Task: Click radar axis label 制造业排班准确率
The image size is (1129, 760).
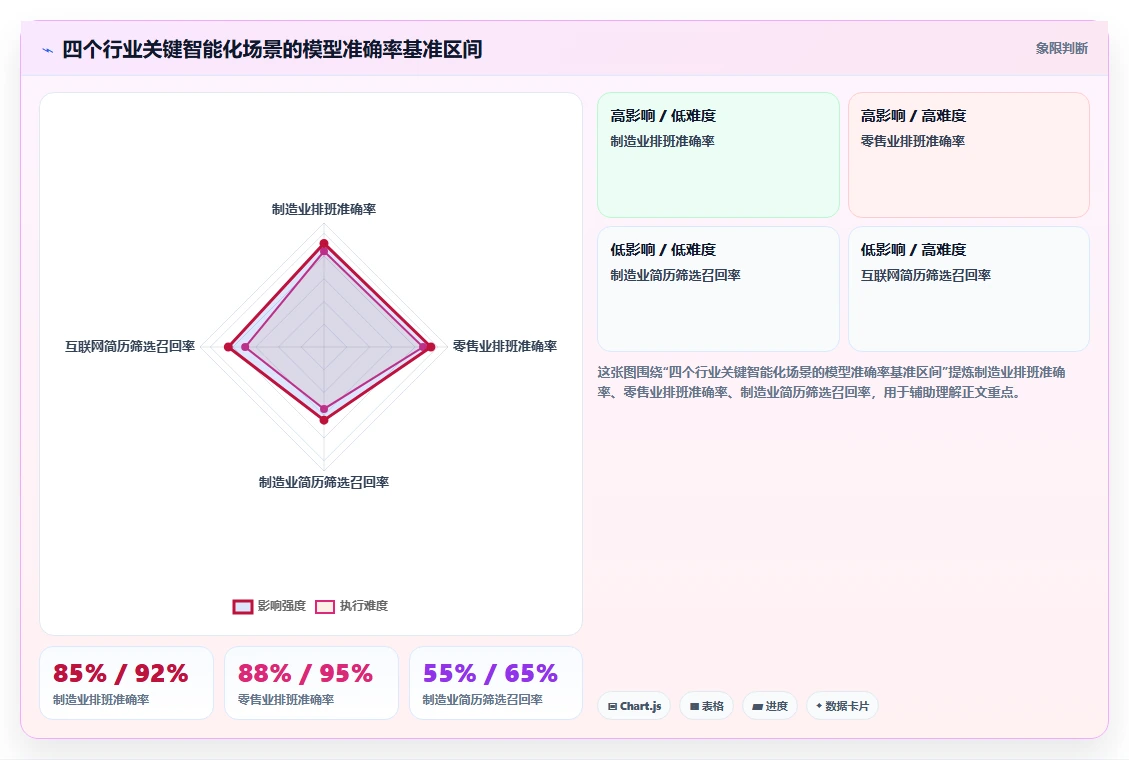Action: pyautogui.click(x=324, y=209)
